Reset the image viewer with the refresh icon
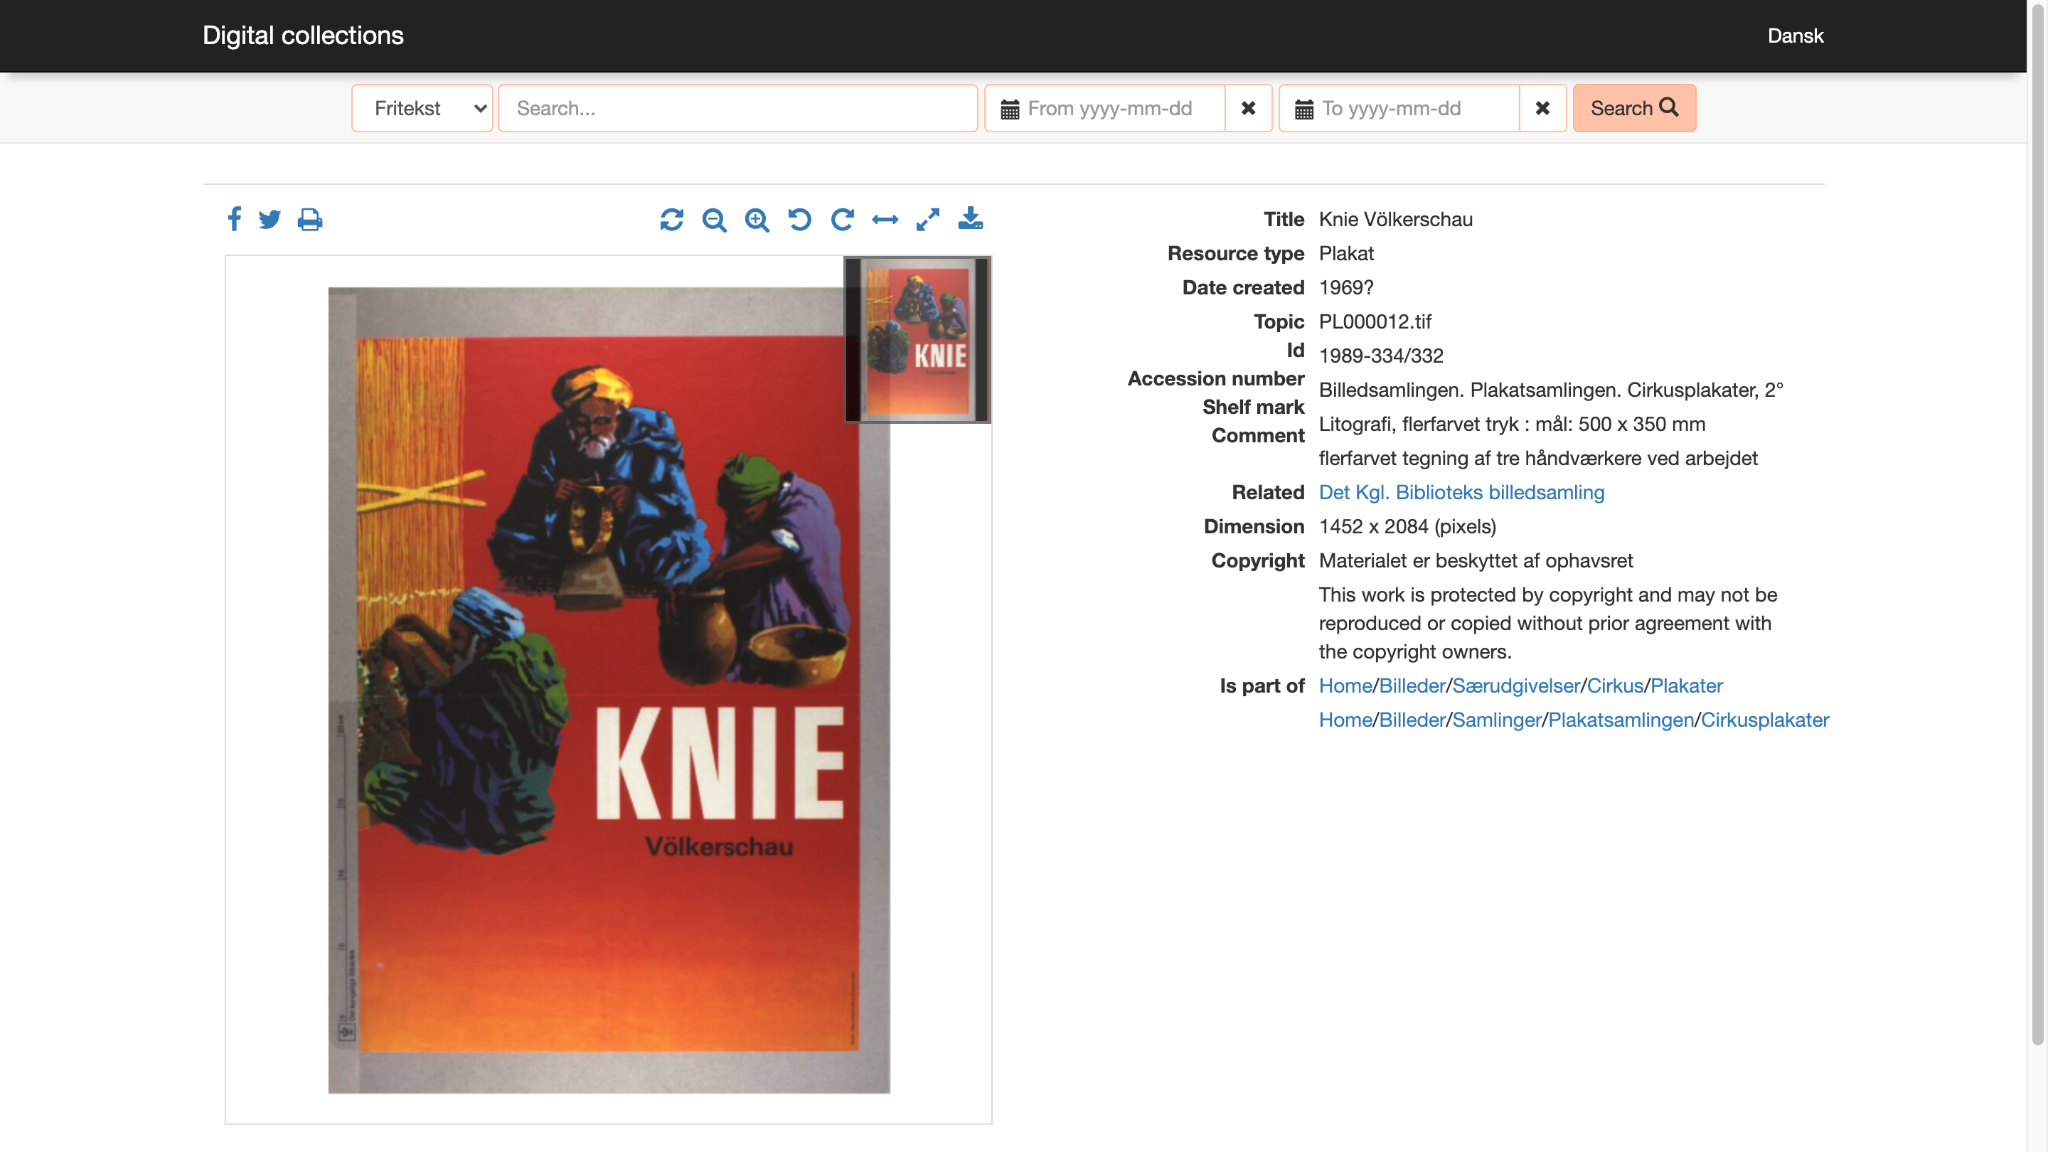Image resolution: width=2048 pixels, height=1152 pixels. 672,219
